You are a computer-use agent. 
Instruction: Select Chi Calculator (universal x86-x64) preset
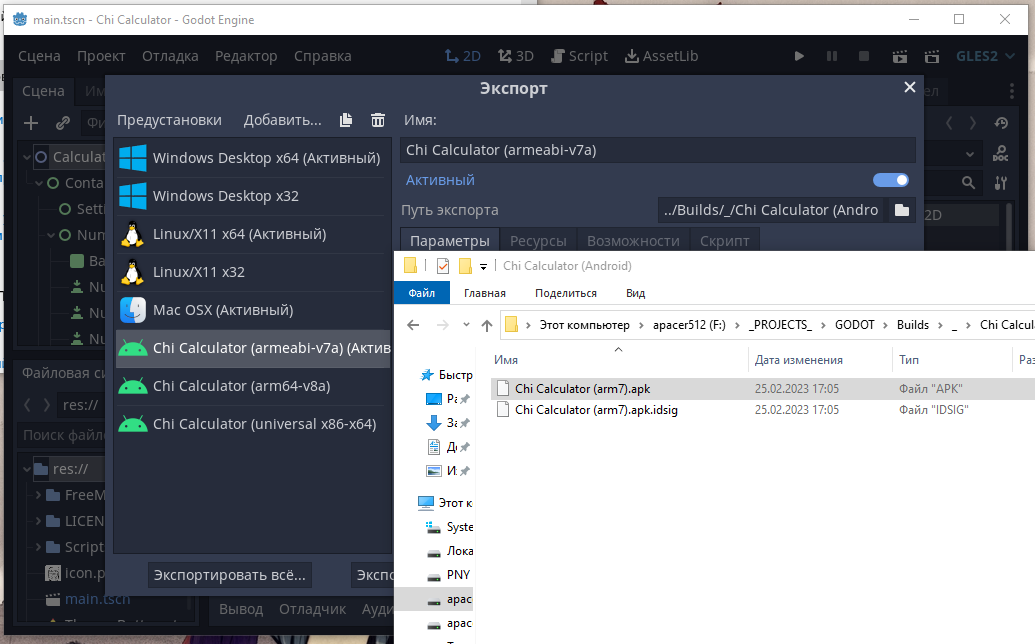pyautogui.click(x=251, y=424)
